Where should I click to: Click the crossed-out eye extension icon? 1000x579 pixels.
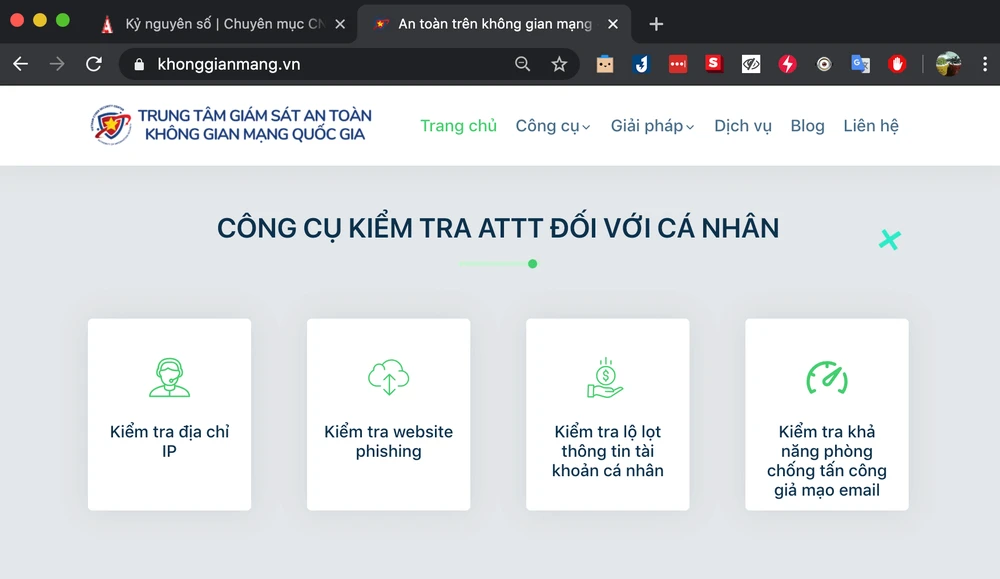pos(751,64)
